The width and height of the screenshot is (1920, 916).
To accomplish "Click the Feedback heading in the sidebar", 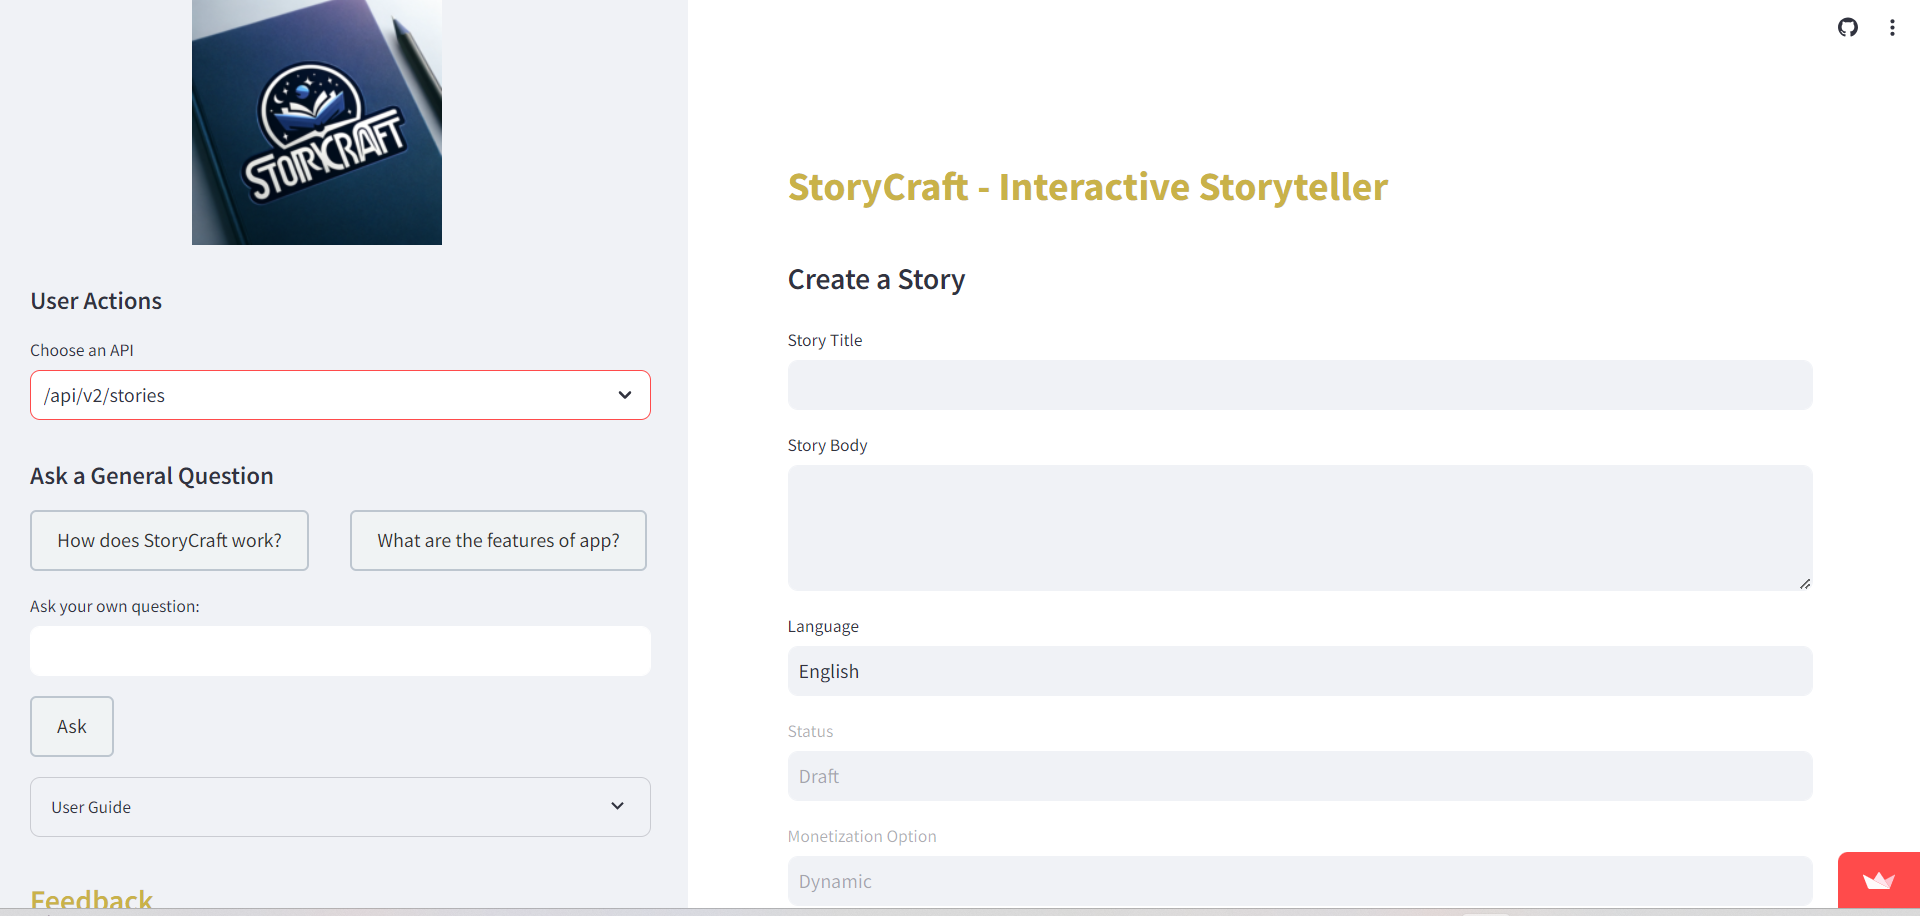I will (x=91, y=900).
